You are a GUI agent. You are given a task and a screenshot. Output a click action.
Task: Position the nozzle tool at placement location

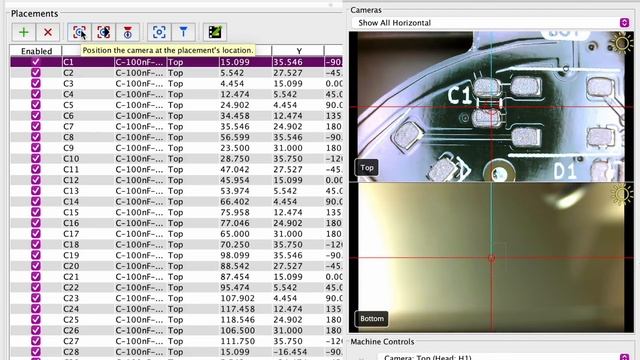tap(128, 32)
